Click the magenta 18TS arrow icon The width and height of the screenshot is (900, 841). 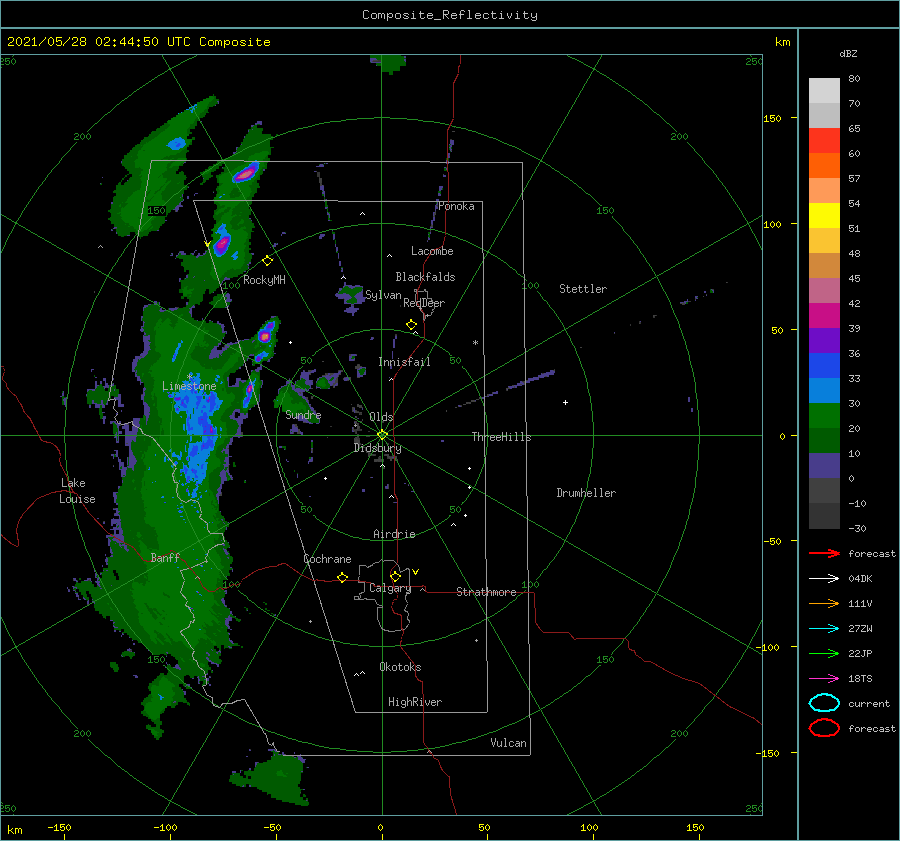[824, 679]
